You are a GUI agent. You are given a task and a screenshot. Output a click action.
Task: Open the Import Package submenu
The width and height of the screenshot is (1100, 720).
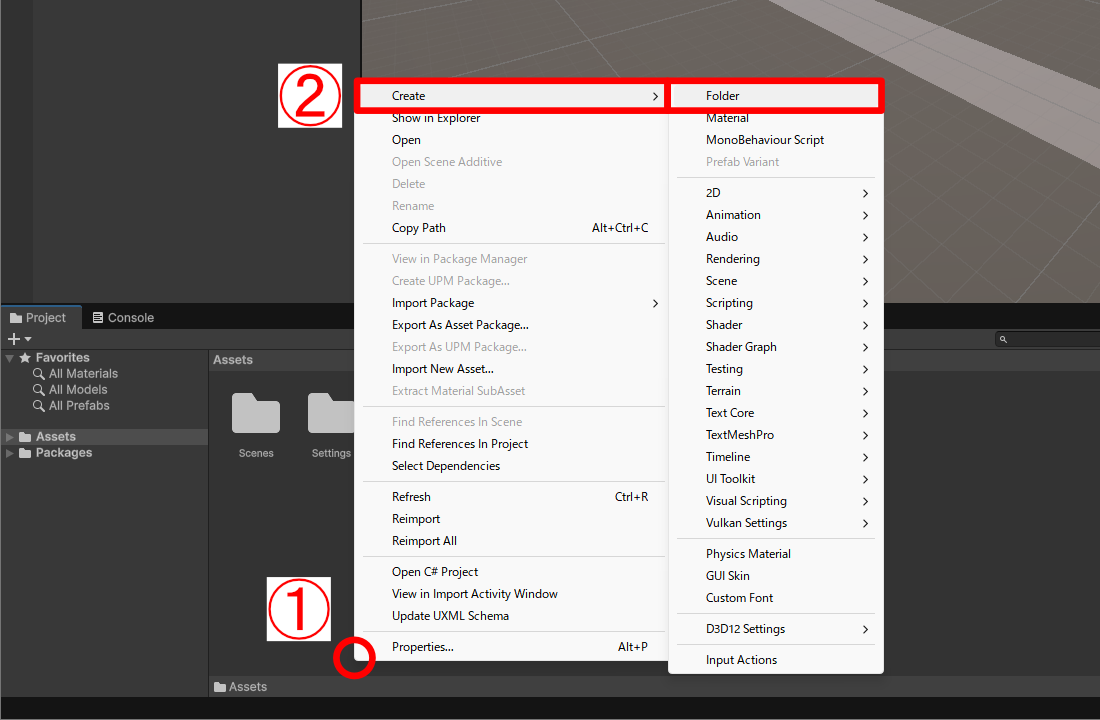point(433,303)
